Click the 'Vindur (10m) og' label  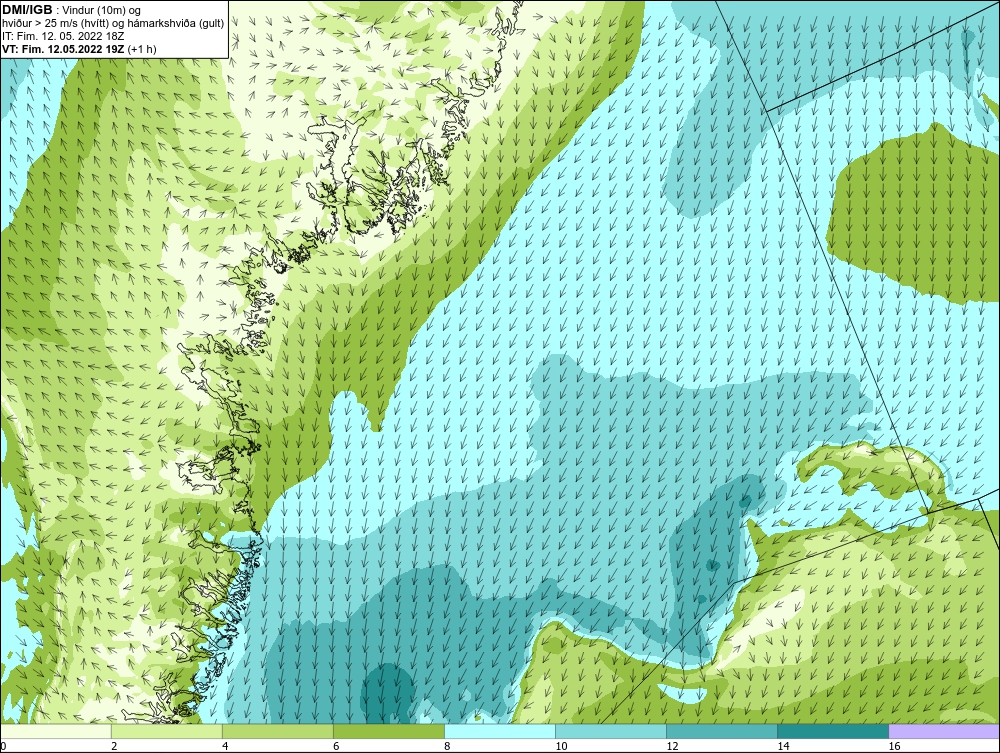(103, 11)
